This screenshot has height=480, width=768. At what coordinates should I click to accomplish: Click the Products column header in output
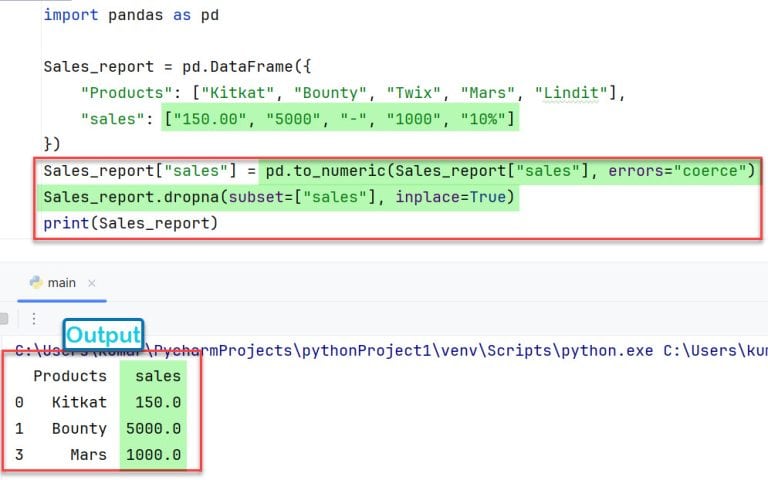[70, 376]
